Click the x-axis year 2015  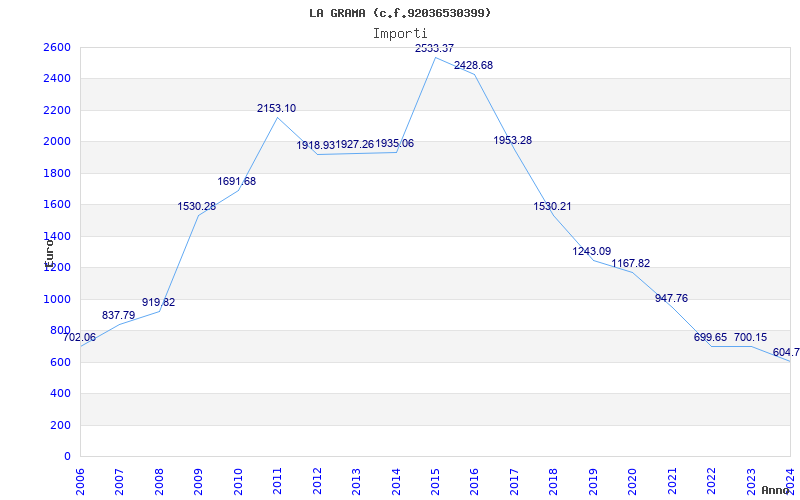tap(436, 481)
